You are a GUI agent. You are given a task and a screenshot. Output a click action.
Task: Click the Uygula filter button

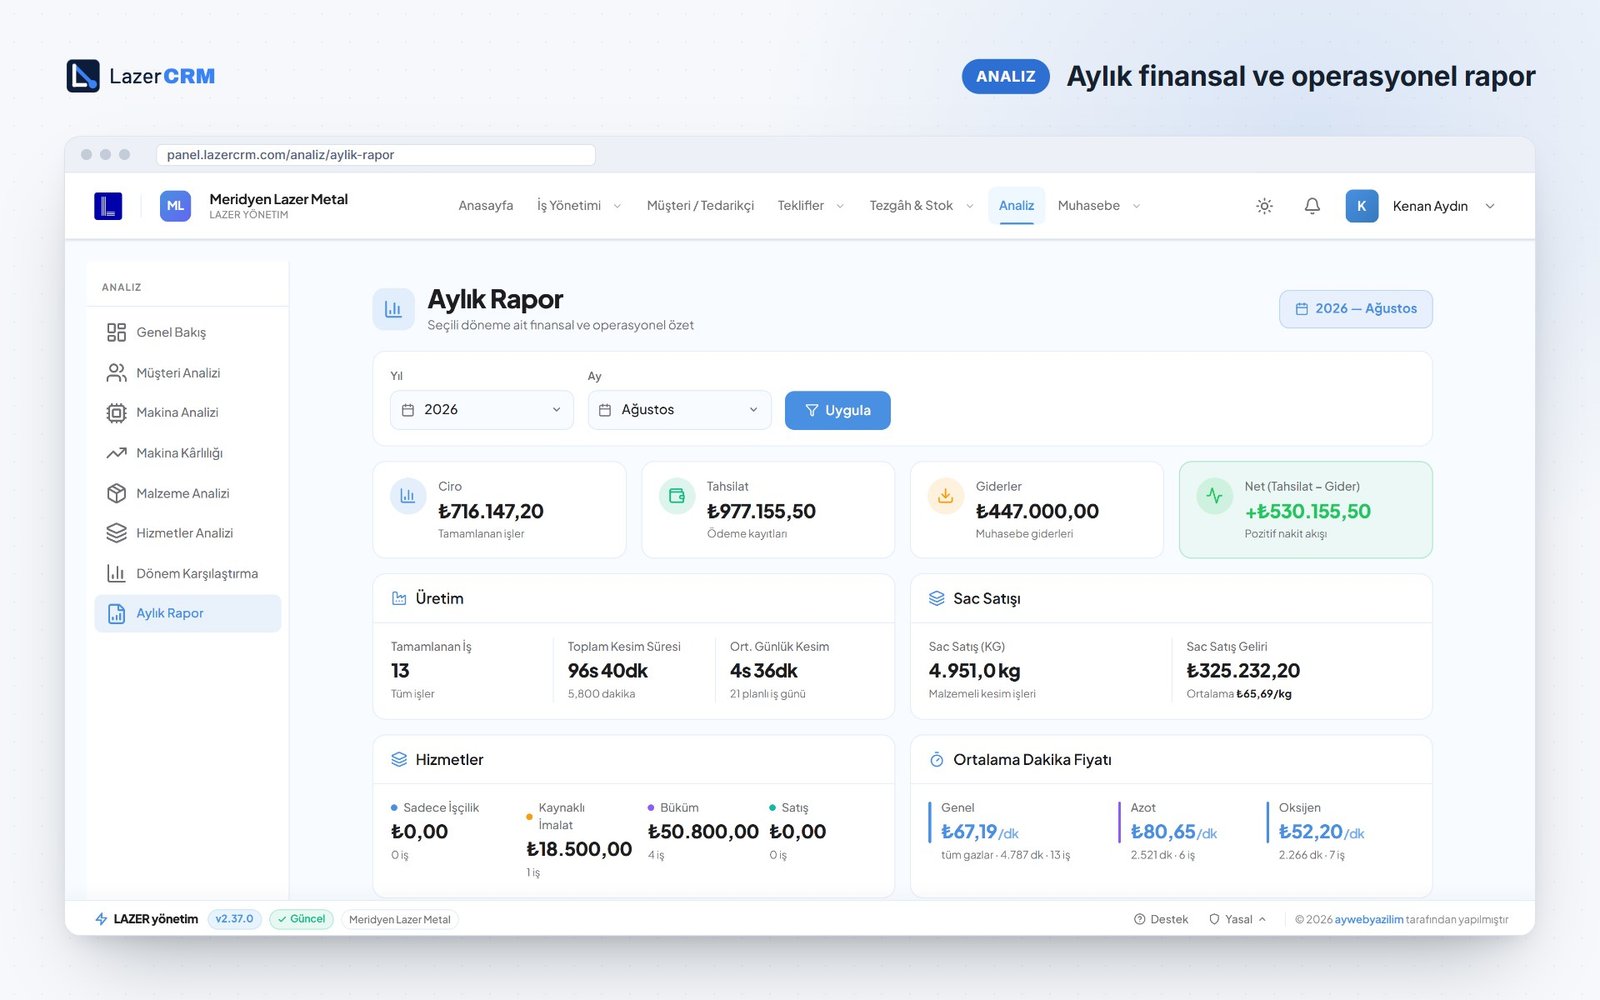pyautogui.click(x=838, y=410)
